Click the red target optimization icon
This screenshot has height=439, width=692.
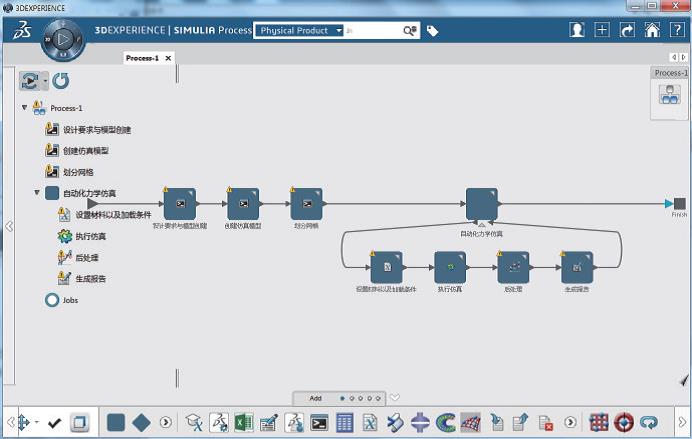coord(624,423)
